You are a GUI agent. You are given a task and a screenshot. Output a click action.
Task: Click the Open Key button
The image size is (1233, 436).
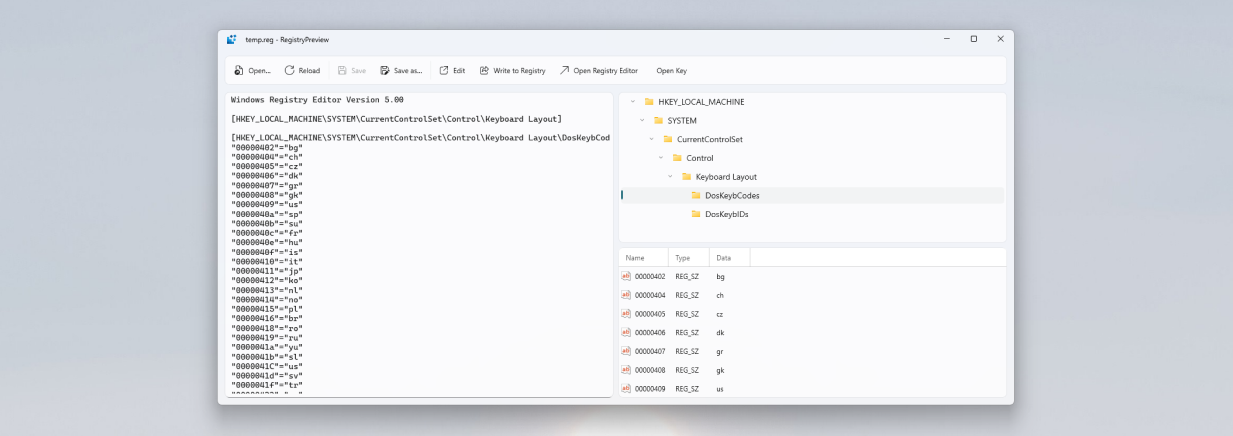(x=671, y=71)
